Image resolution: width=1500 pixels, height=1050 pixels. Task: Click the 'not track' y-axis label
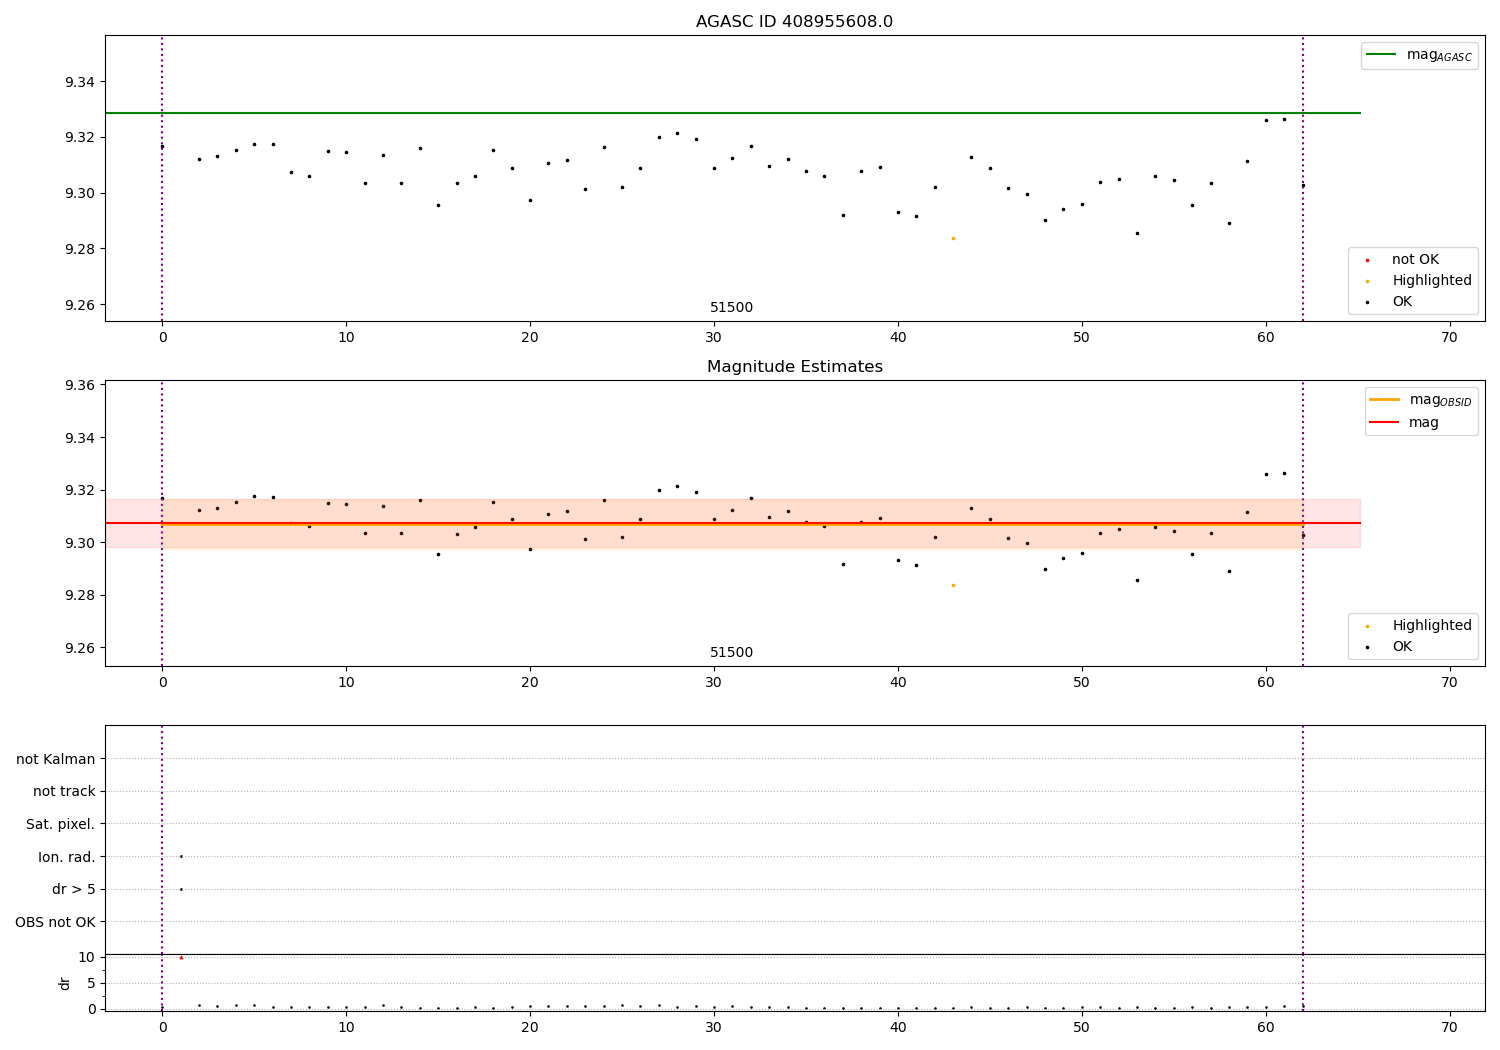[x=64, y=792]
